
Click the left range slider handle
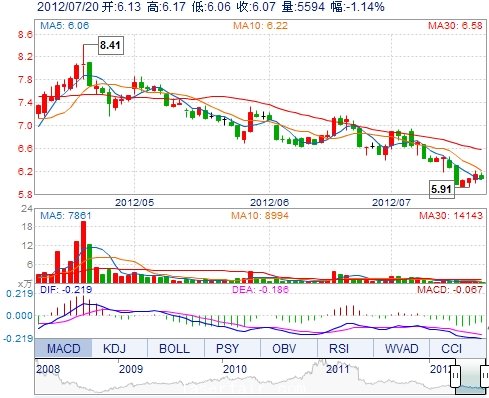[455, 376]
